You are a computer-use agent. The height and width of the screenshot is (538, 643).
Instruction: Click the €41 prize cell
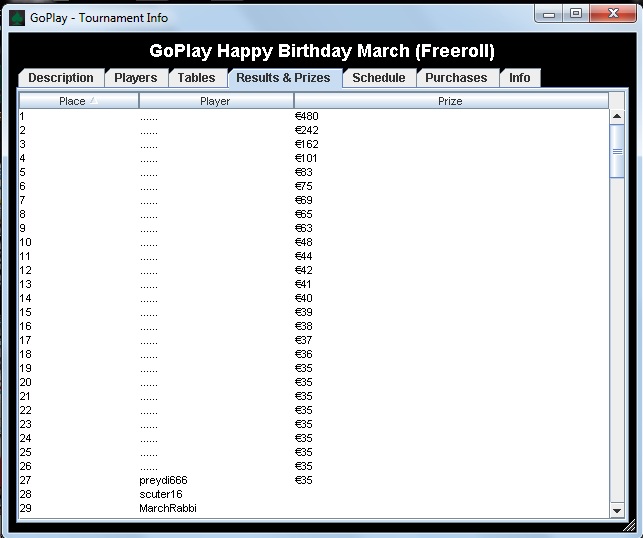coord(303,284)
